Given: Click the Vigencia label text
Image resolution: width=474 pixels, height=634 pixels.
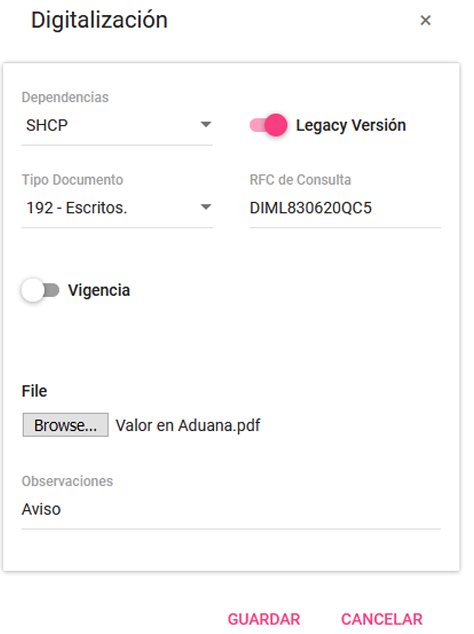Looking at the screenshot, I should click(99, 290).
